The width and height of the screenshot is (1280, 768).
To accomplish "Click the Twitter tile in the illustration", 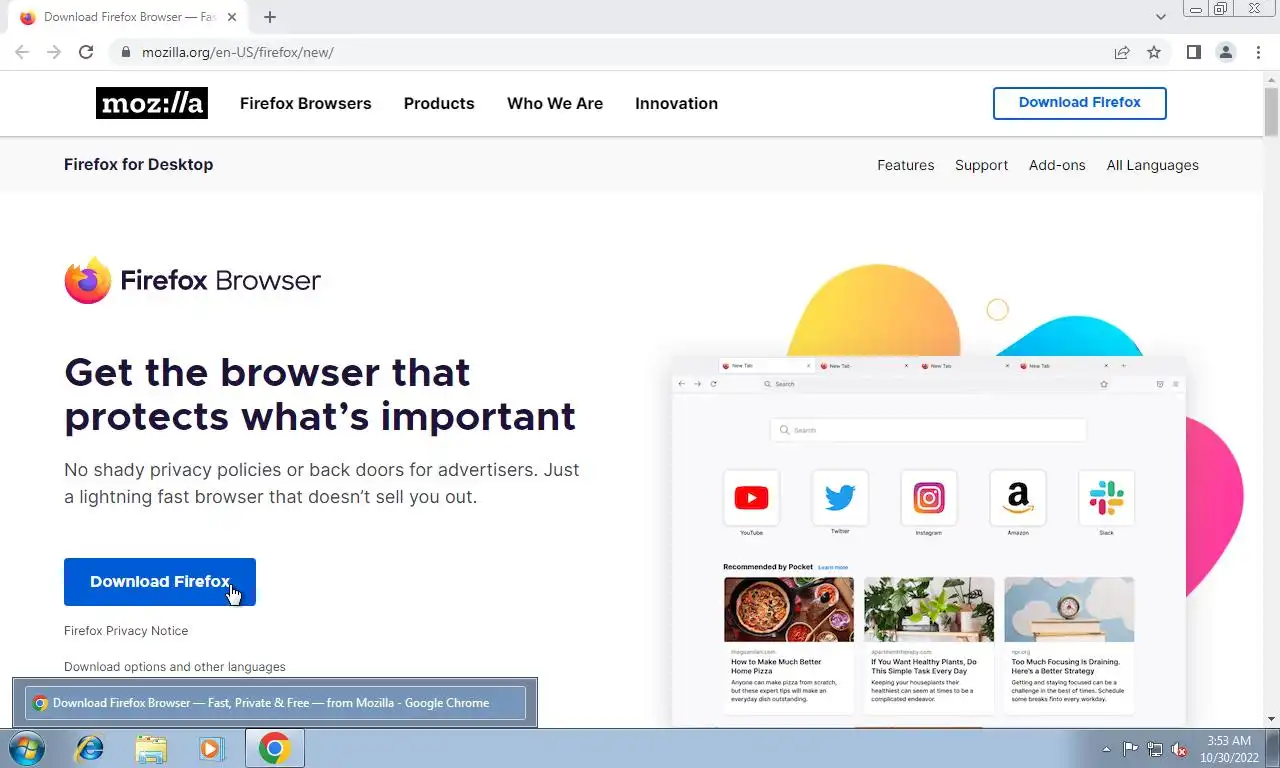I will [840, 498].
